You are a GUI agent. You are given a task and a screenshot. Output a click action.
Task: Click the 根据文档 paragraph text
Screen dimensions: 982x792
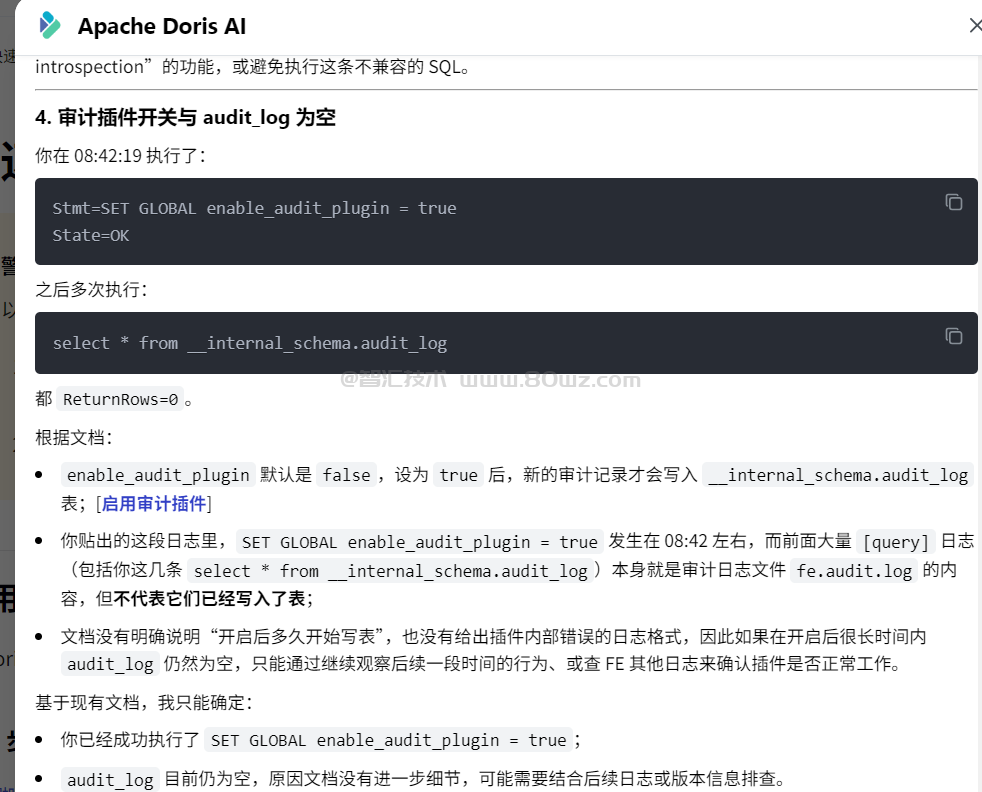click(x=74, y=437)
